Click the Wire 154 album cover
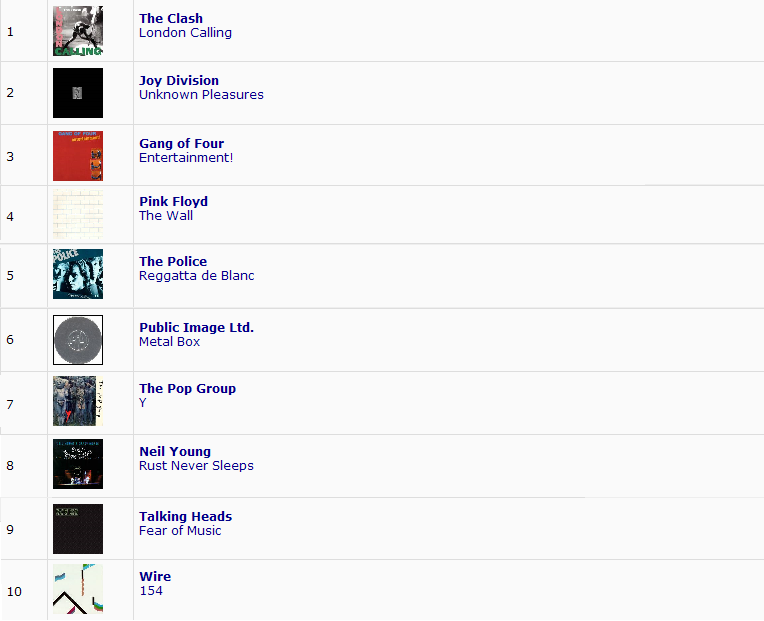 (78, 589)
